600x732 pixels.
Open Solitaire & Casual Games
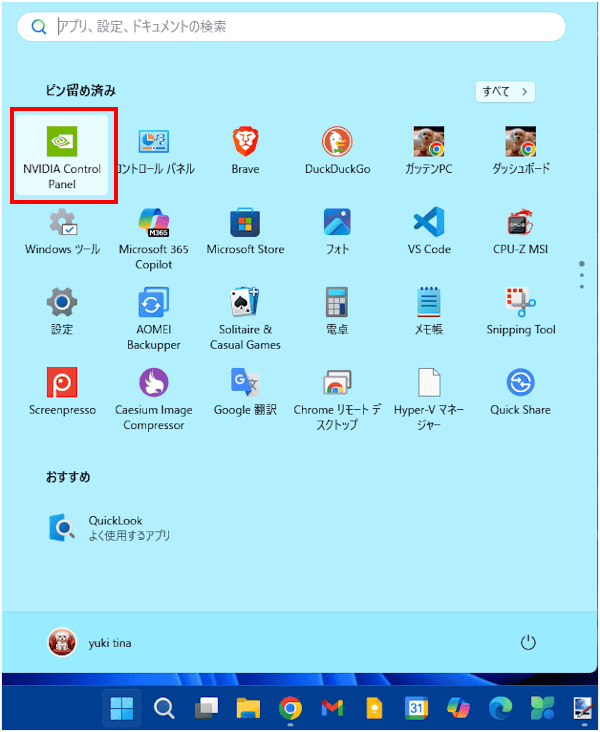245,319
